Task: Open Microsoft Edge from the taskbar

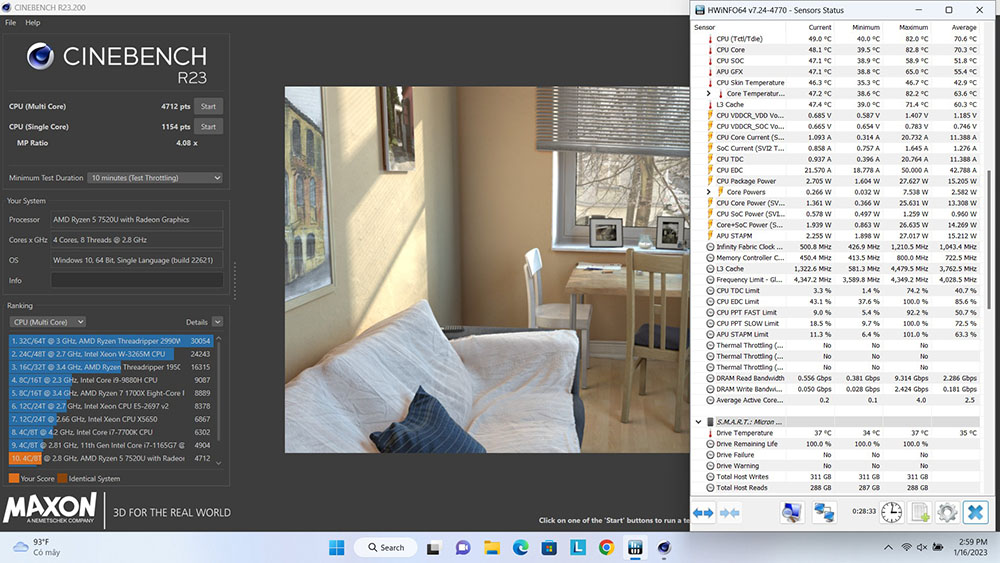Action: [520, 548]
